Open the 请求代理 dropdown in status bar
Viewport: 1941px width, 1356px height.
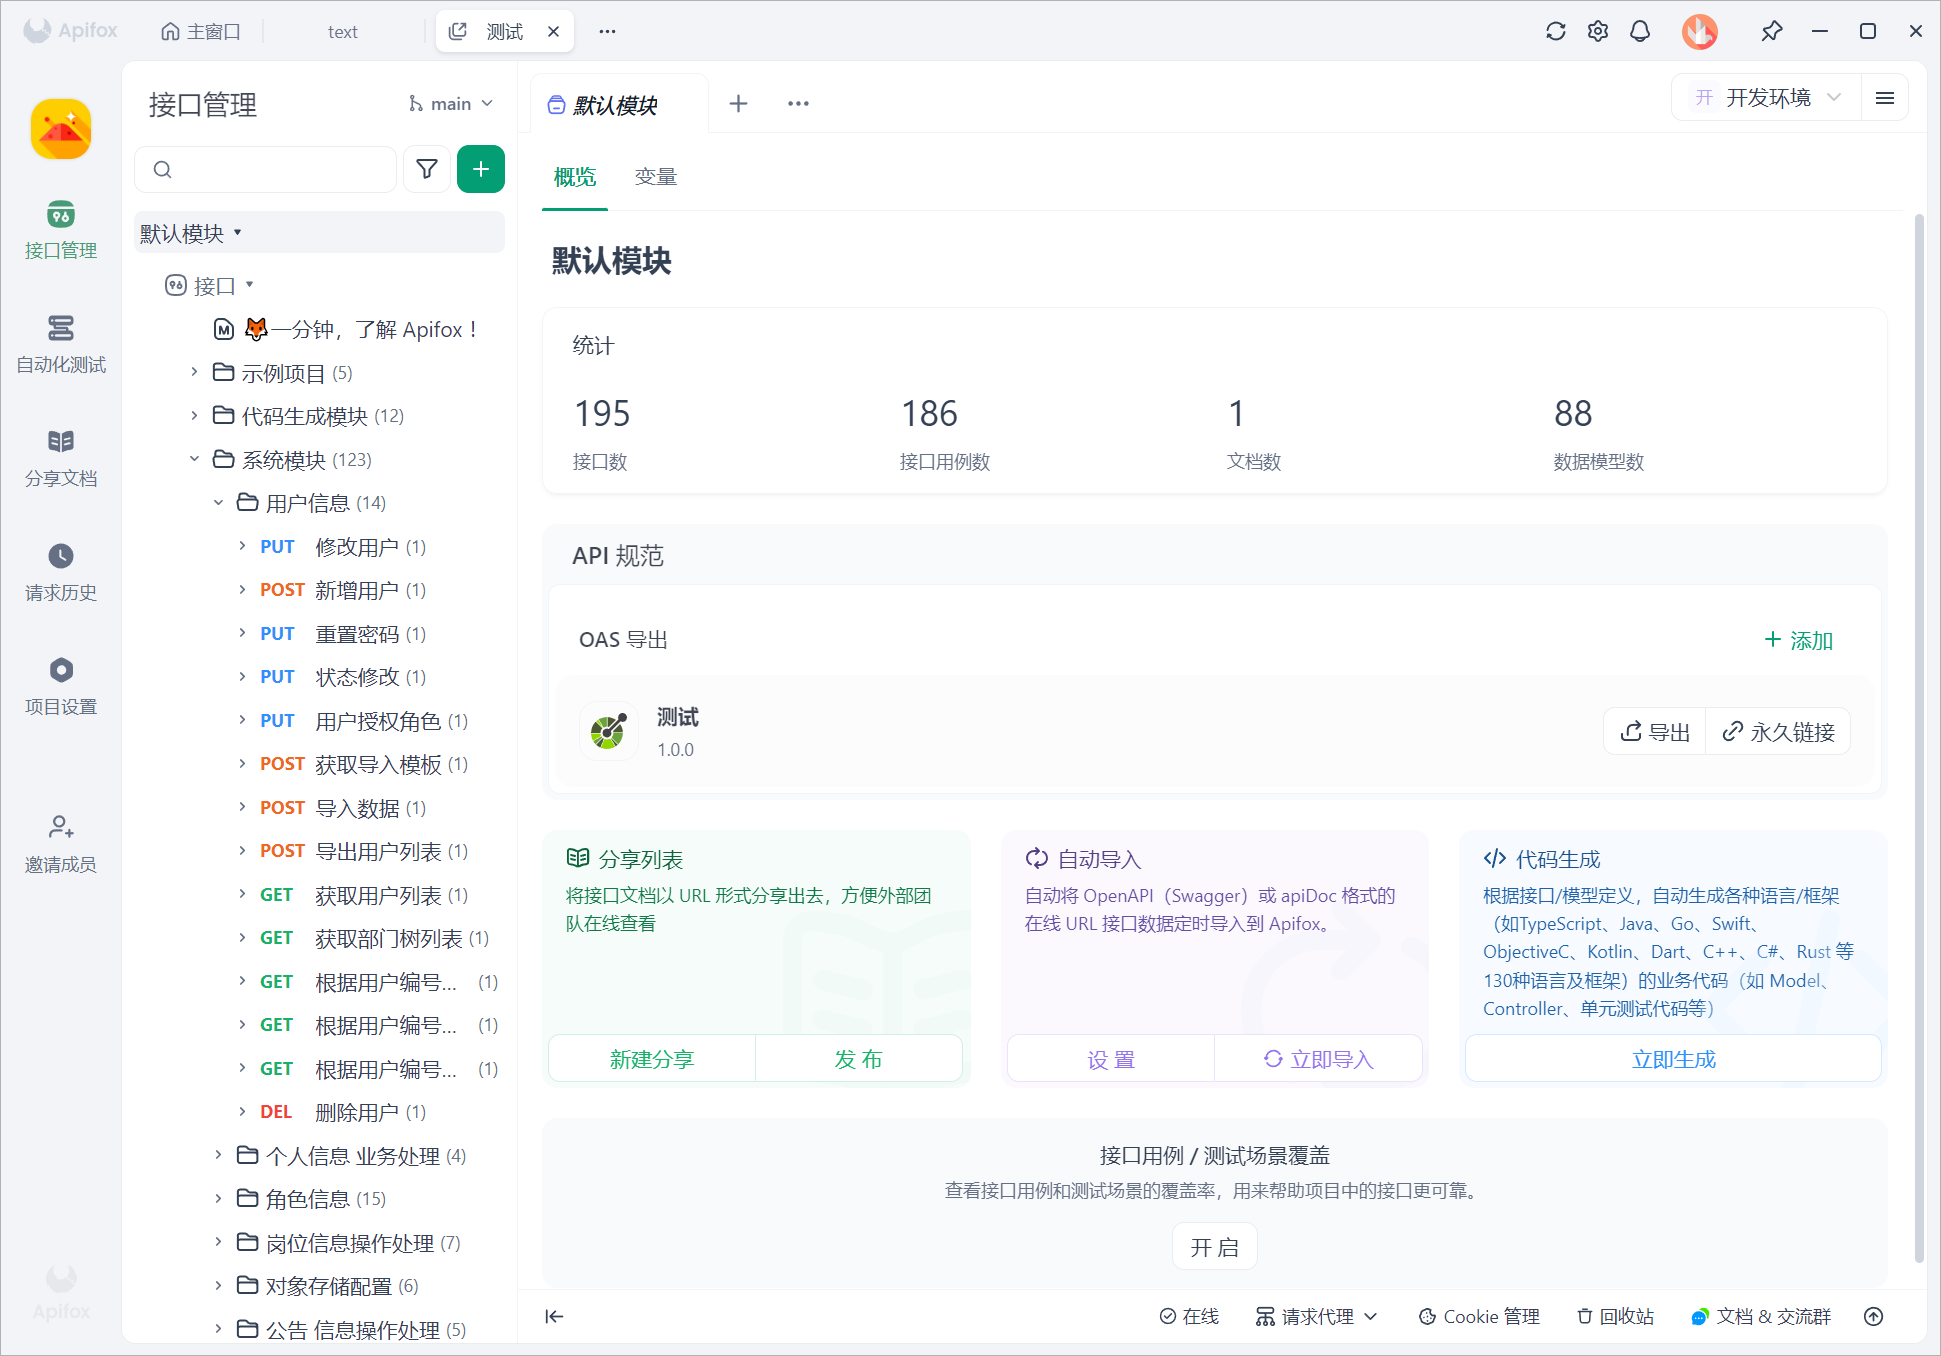tap(1317, 1316)
